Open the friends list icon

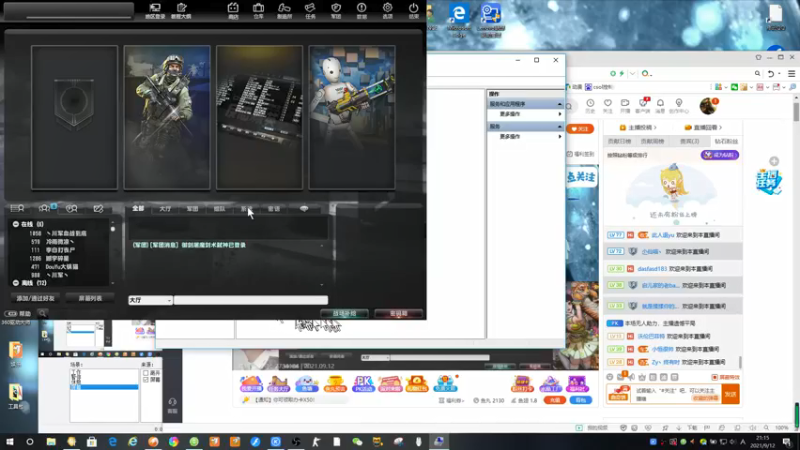17,208
